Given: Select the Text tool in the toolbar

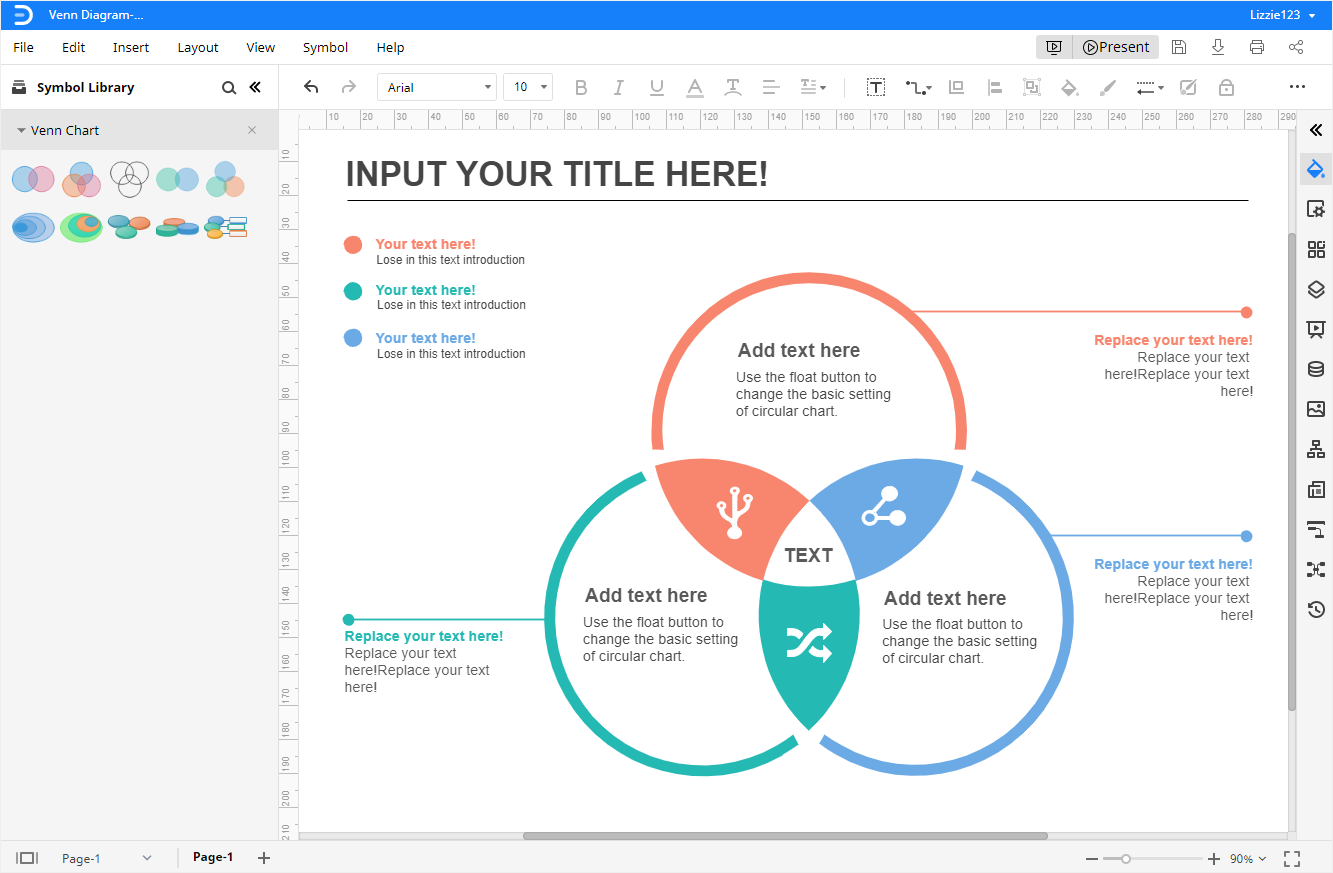Looking at the screenshot, I should [x=875, y=87].
